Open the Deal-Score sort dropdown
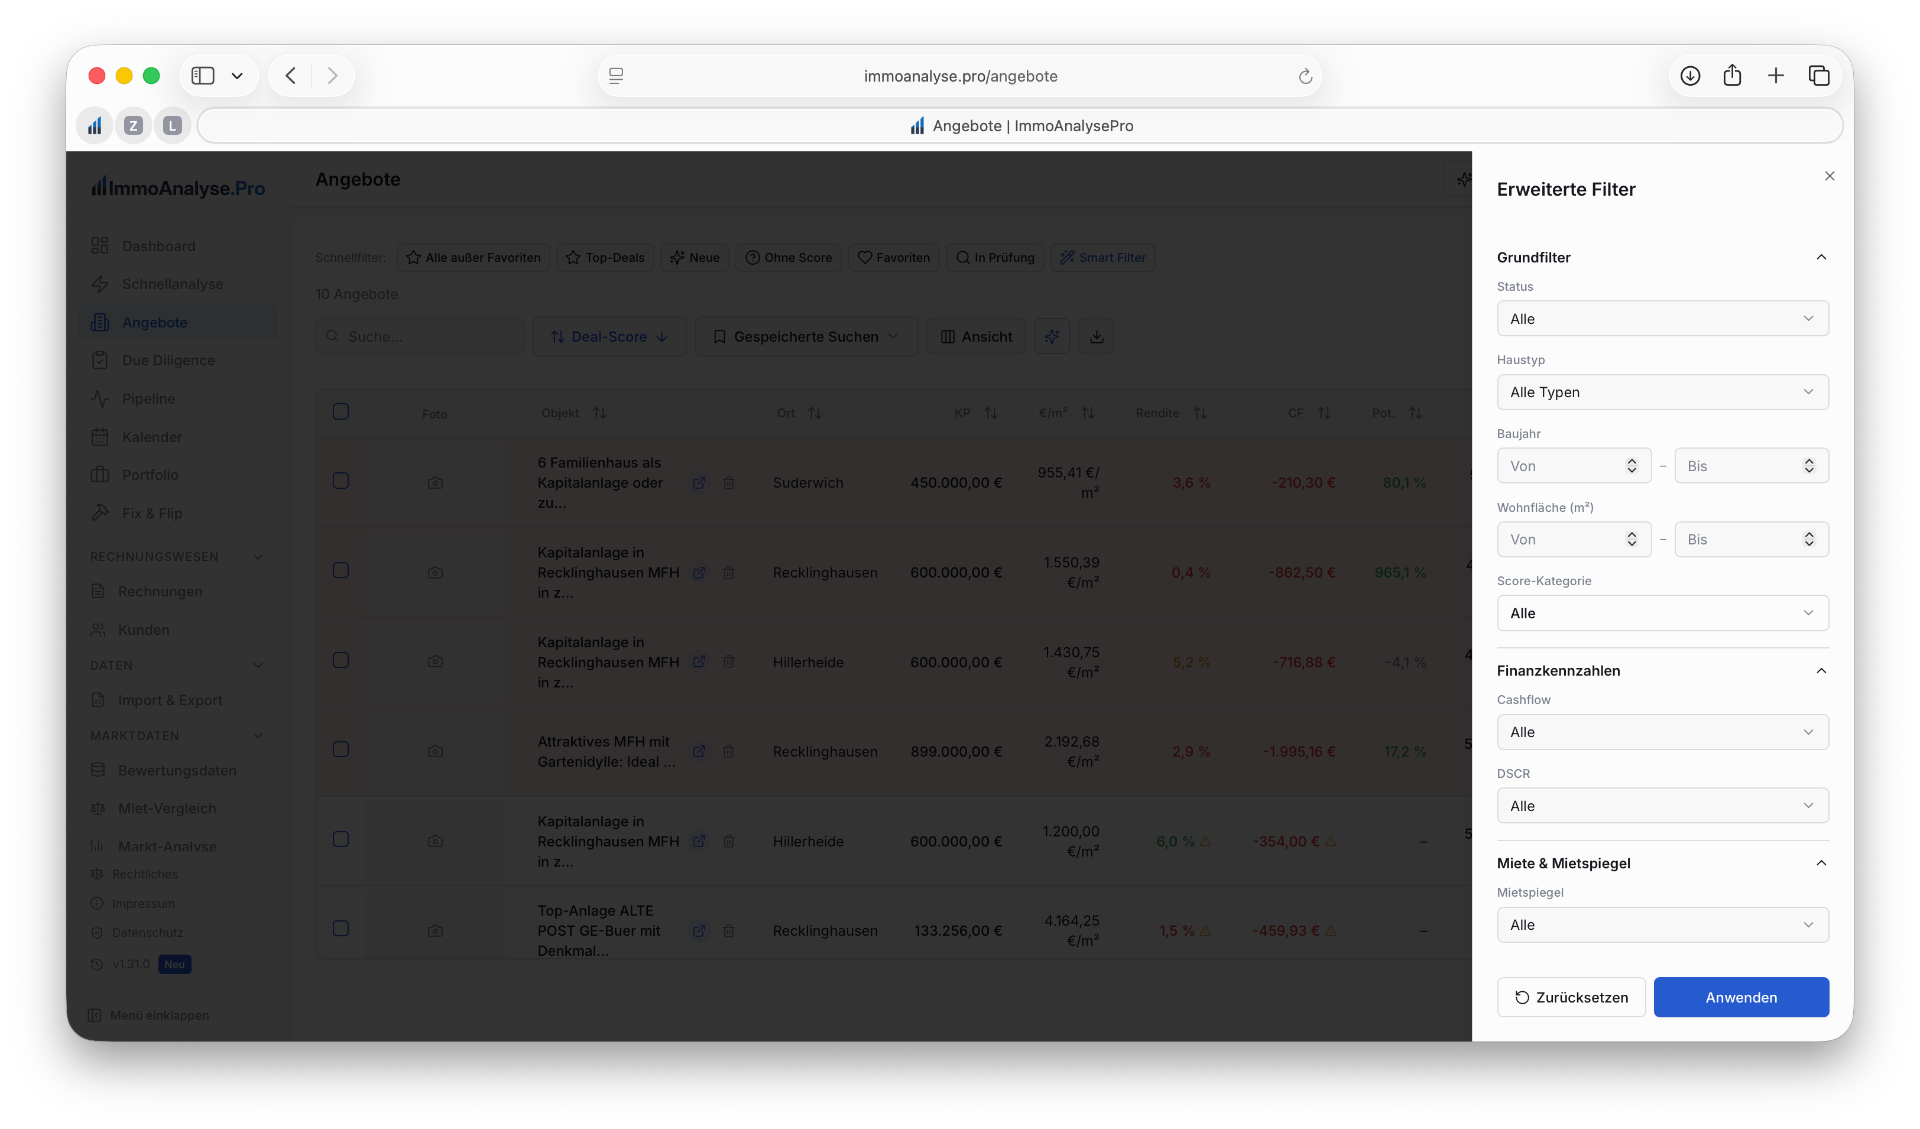Screen dimensions: 1920x1129 [610, 337]
